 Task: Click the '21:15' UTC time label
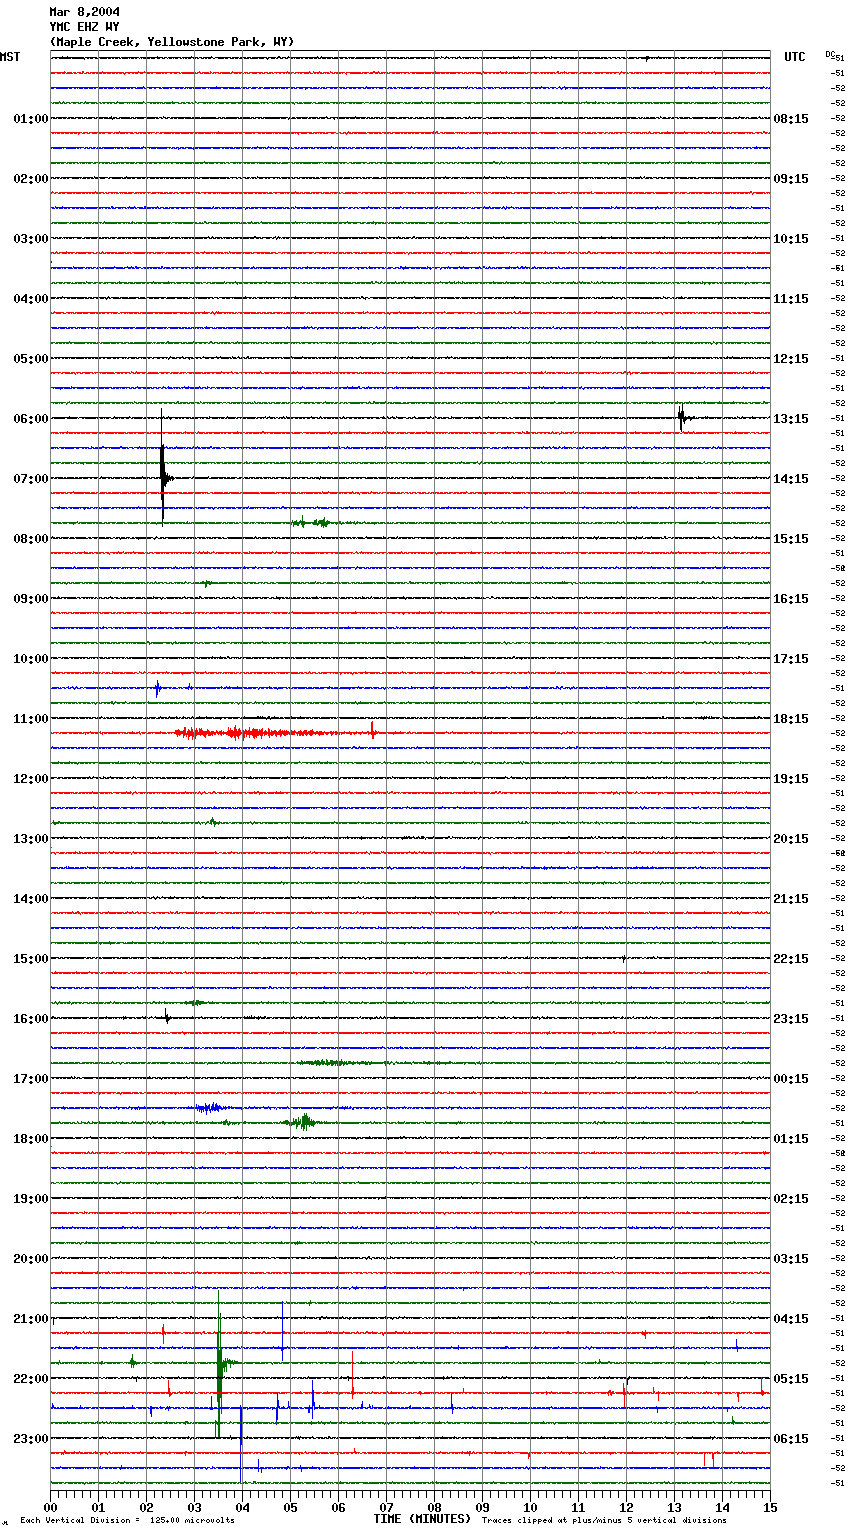pyautogui.click(x=791, y=899)
